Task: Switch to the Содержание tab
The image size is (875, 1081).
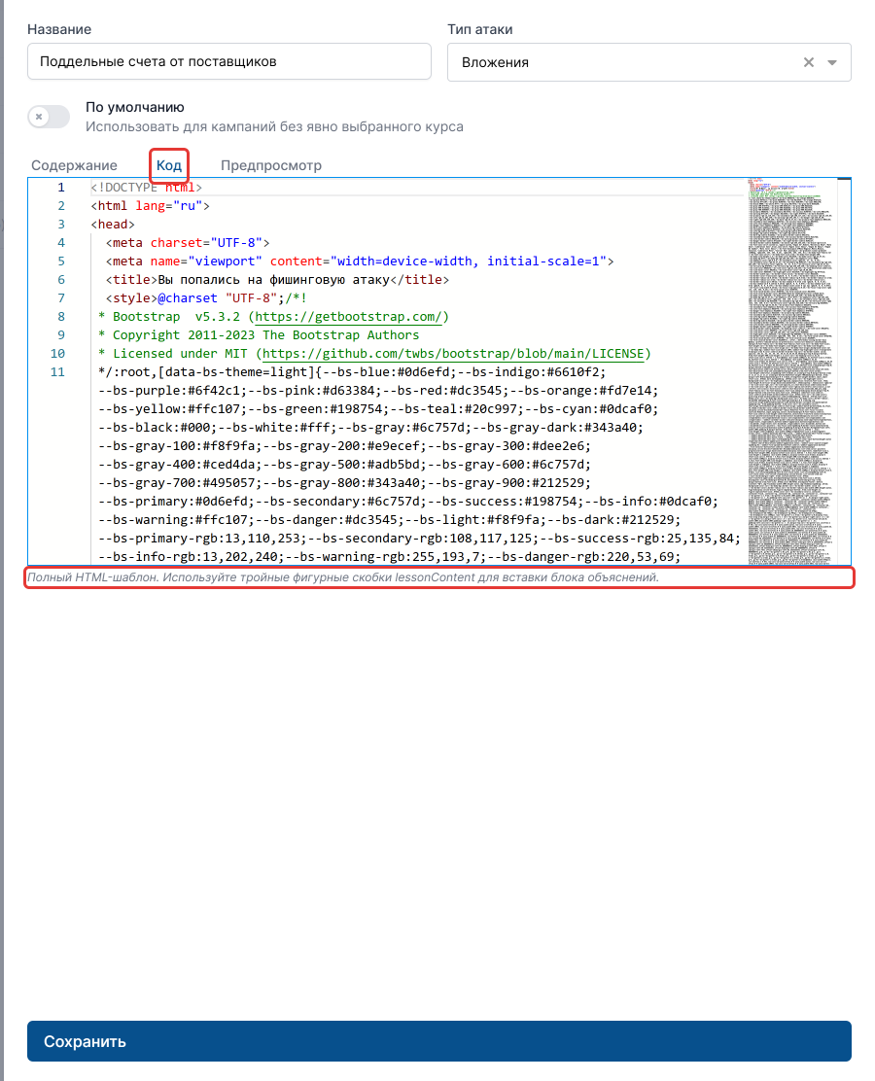Action: [x=74, y=165]
